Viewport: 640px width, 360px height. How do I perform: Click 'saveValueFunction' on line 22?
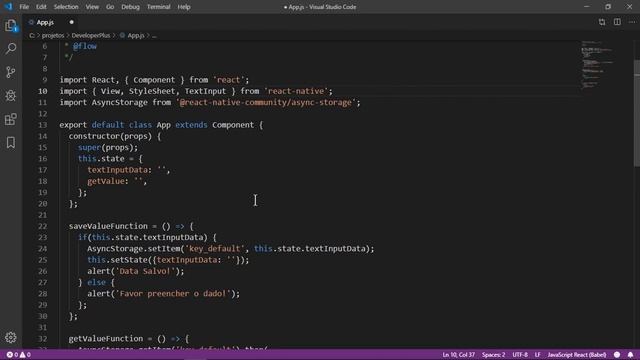click(108, 226)
